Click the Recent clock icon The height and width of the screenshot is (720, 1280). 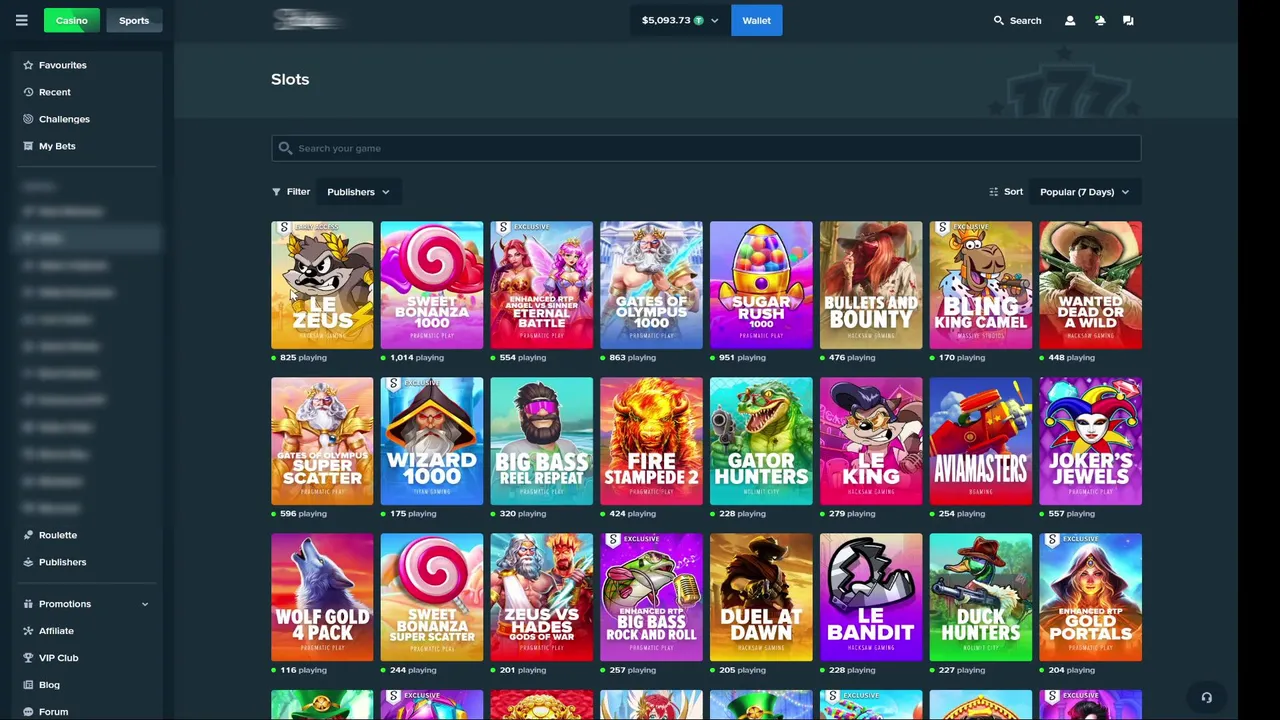tap(29, 92)
